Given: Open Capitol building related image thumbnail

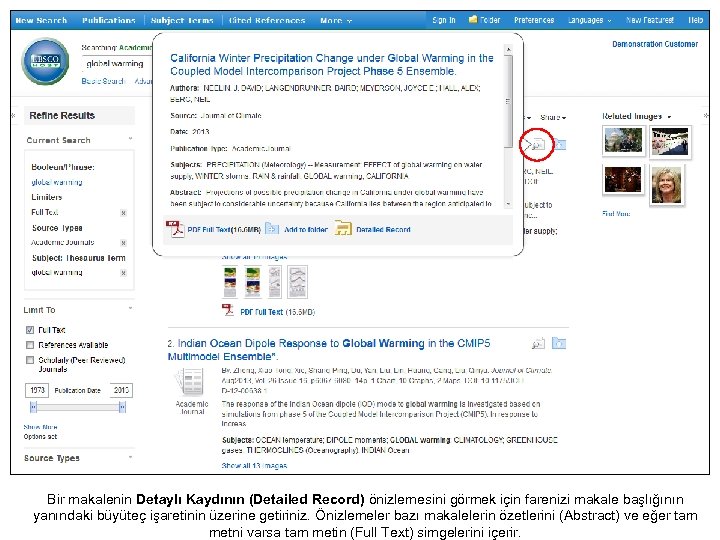Looking at the screenshot, I should tap(623, 141).
